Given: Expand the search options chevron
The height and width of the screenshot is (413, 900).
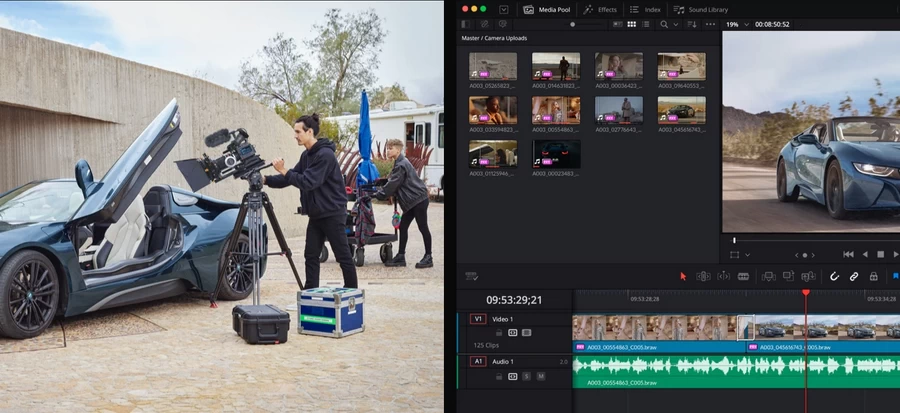Looking at the screenshot, I should pyautogui.click(x=676, y=24).
